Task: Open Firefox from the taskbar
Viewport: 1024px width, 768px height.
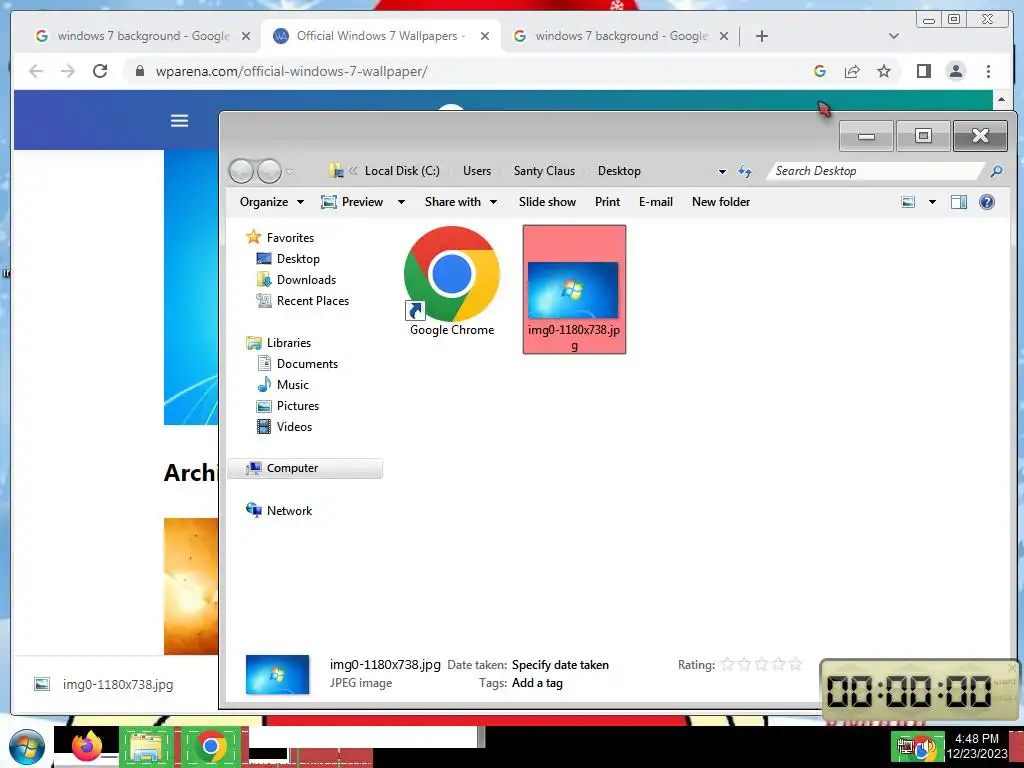Action: [86, 746]
